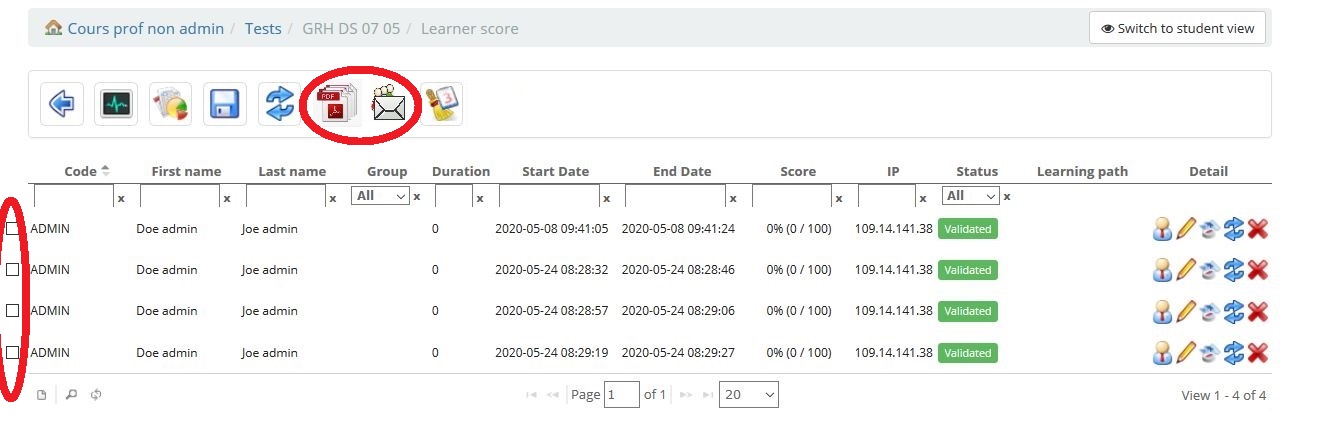Open the live results monitor icon

pyautogui.click(x=116, y=104)
